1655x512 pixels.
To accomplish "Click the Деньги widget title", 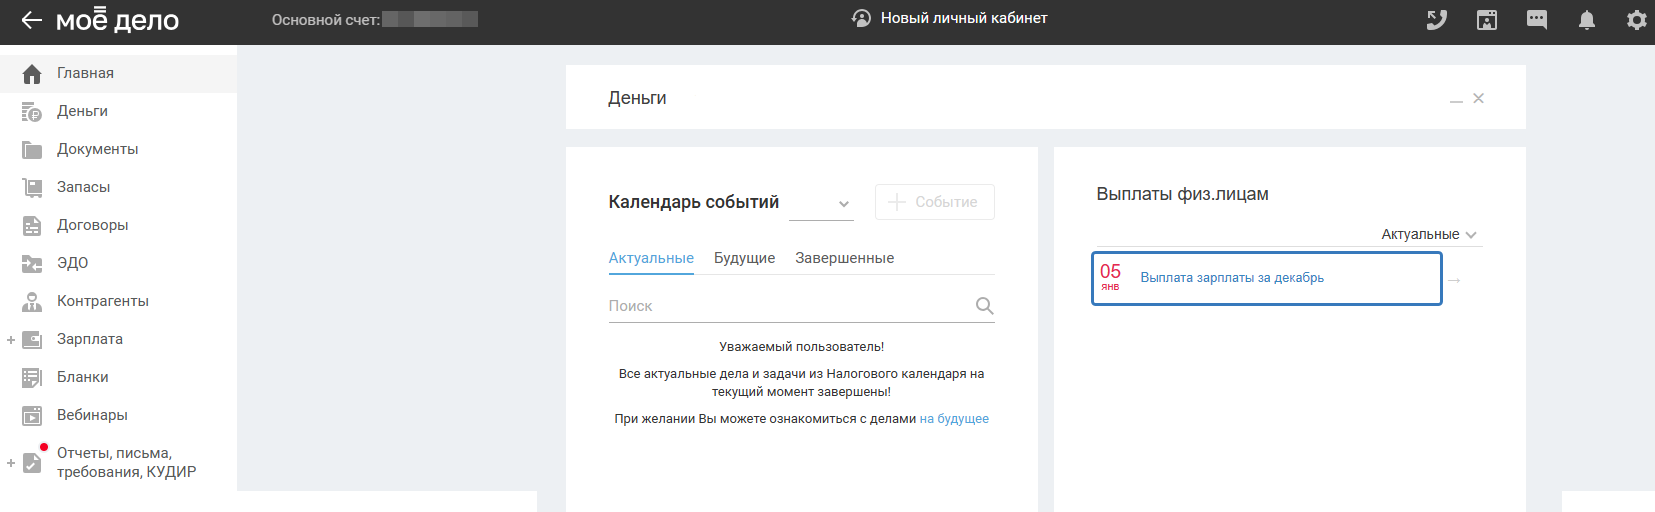I will 637,98.
